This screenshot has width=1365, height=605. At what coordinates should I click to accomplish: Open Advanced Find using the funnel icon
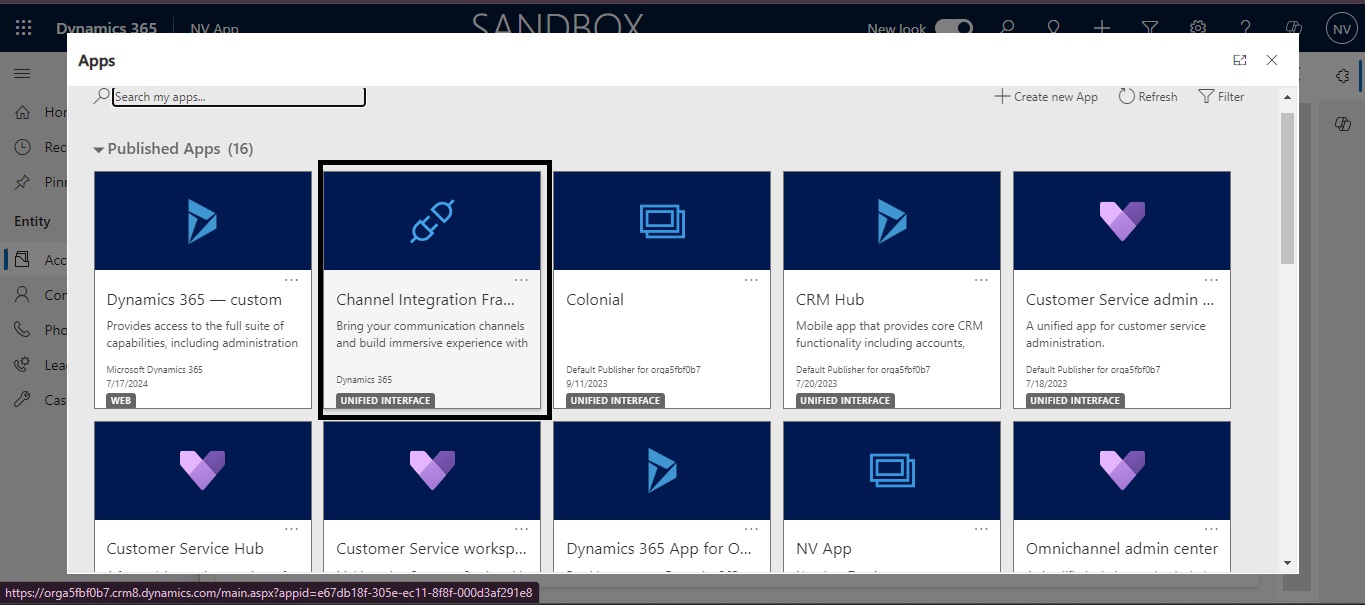pos(1149,27)
